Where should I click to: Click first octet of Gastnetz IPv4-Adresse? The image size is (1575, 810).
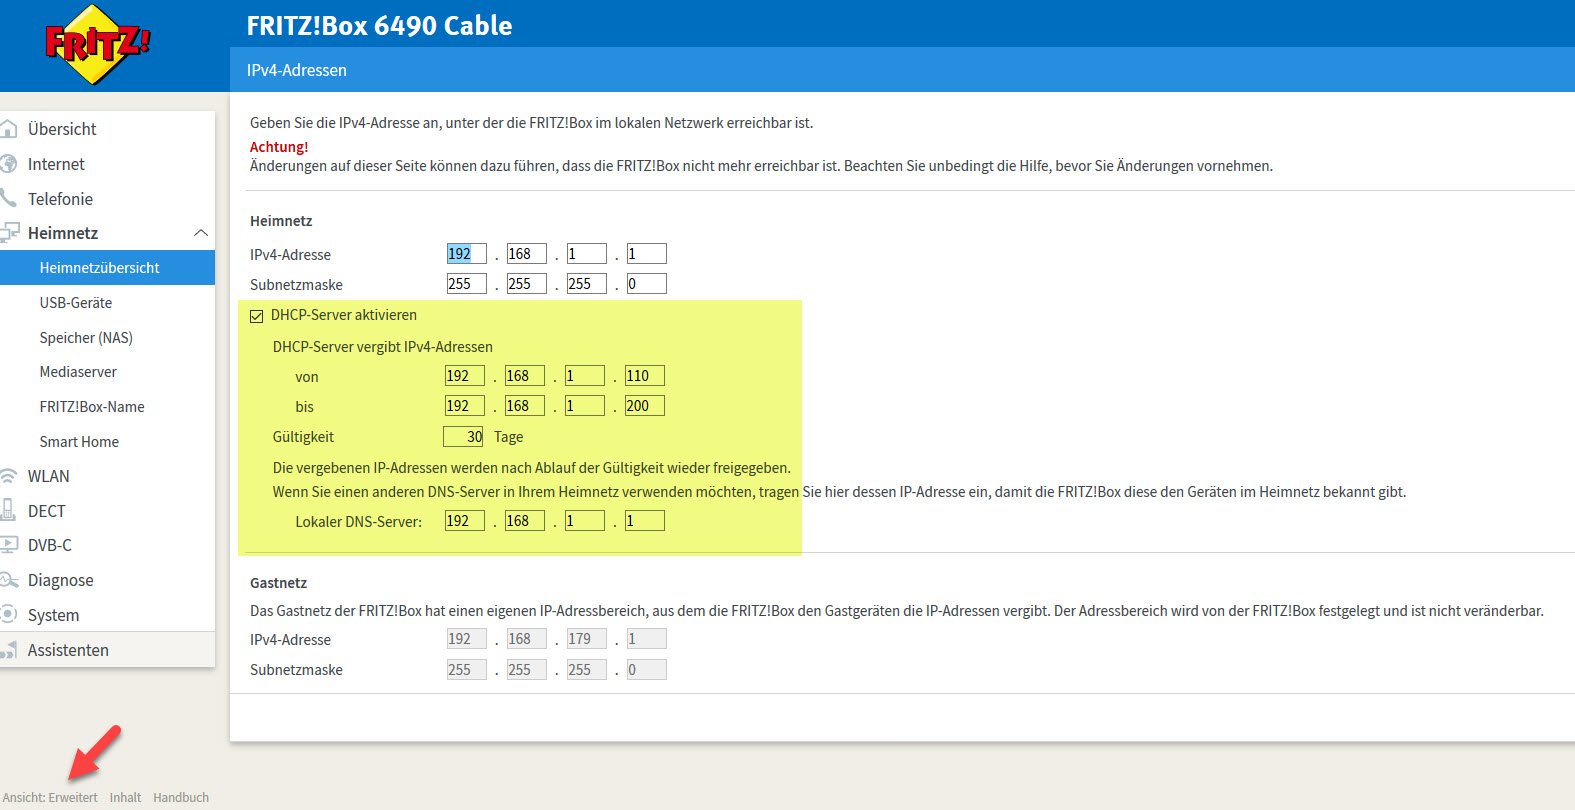467,639
